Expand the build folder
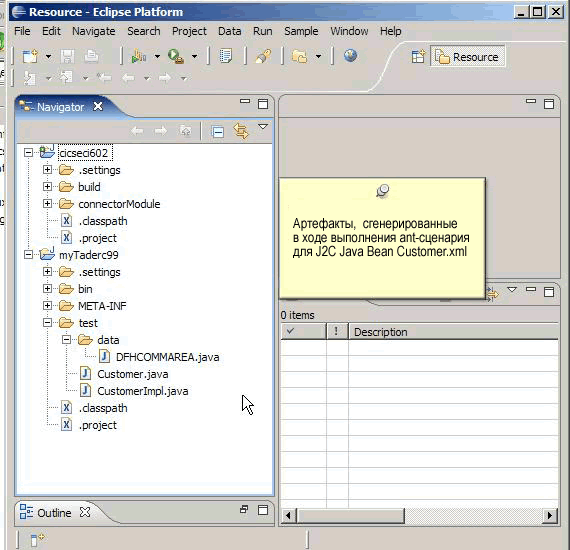570x550 pixels. (x=47, y=186)
